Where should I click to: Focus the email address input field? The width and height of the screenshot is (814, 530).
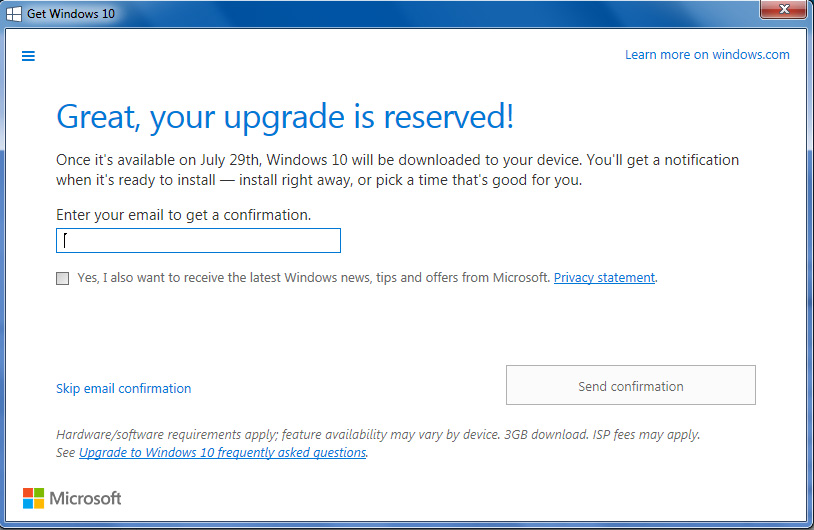[198, 241]
